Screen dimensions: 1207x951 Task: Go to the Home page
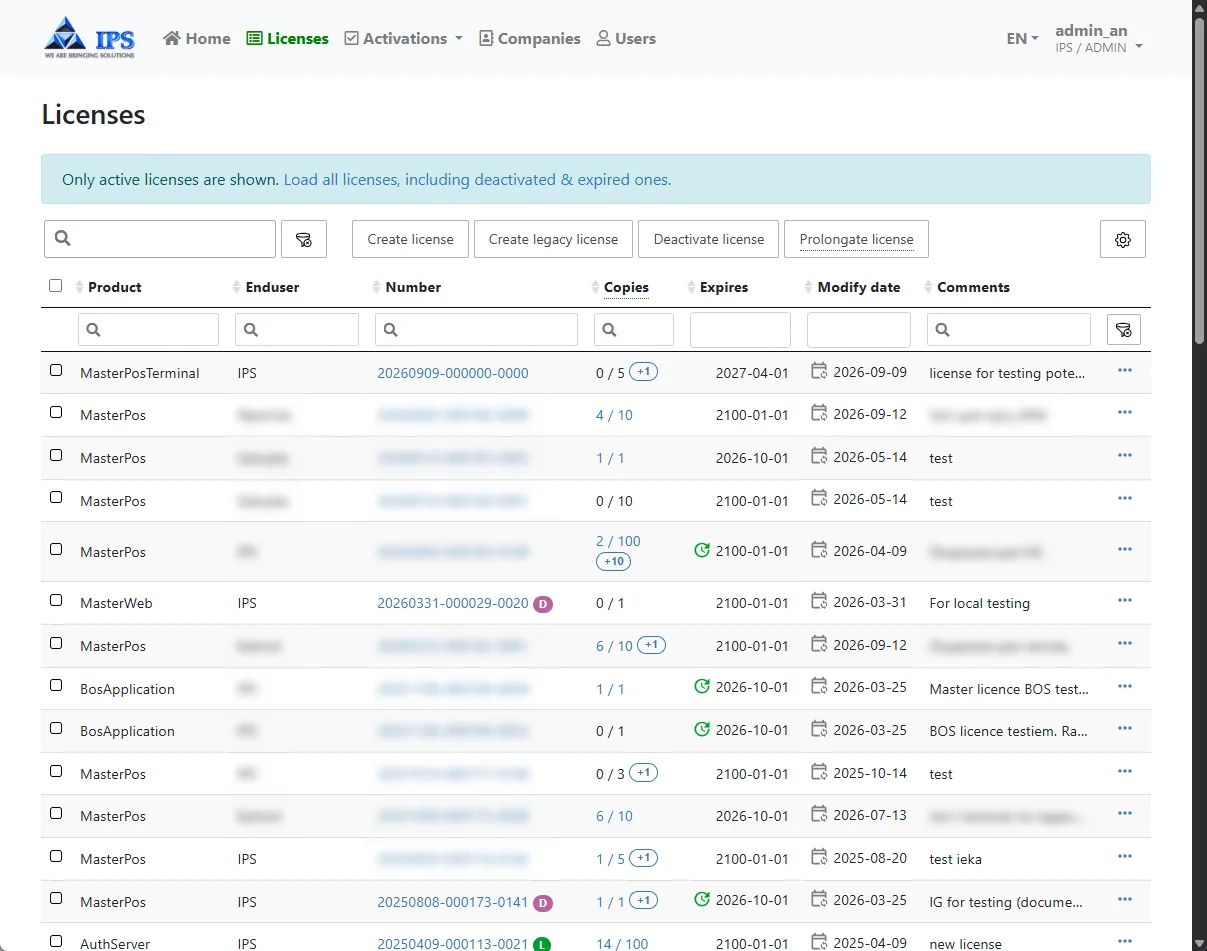click(x=197, y=39)
